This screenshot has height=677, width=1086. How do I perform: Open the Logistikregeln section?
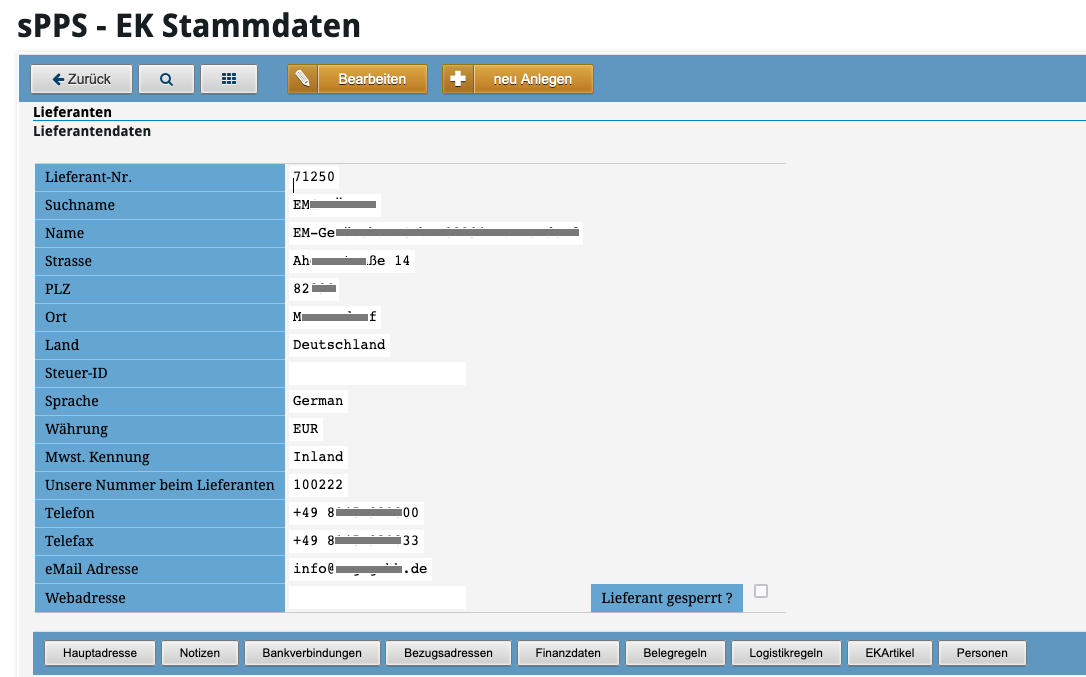click(785, 653)
